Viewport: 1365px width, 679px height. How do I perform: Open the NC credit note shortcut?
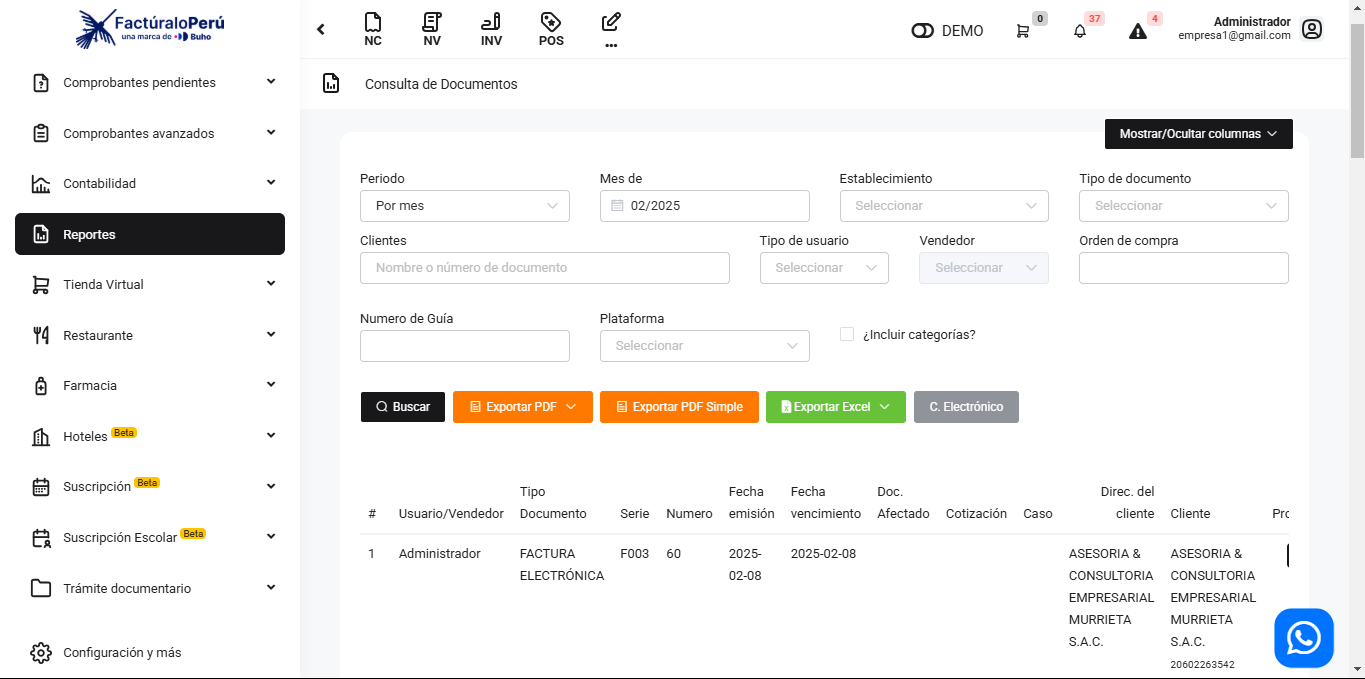pos(373,29)
